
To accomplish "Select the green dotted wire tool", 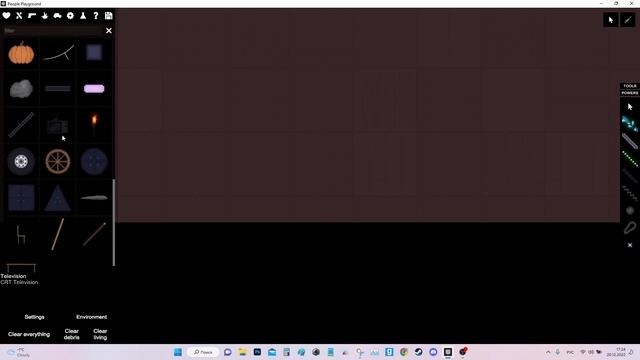I will pos(630,159).
